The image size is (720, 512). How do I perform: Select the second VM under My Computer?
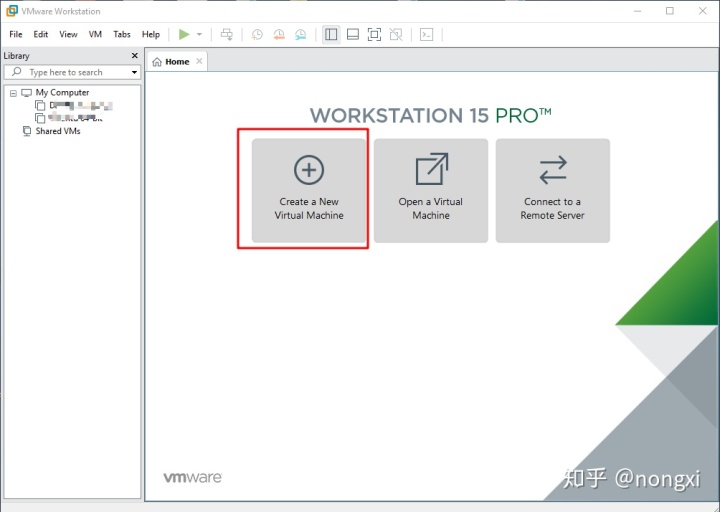(x=69, y=118)
